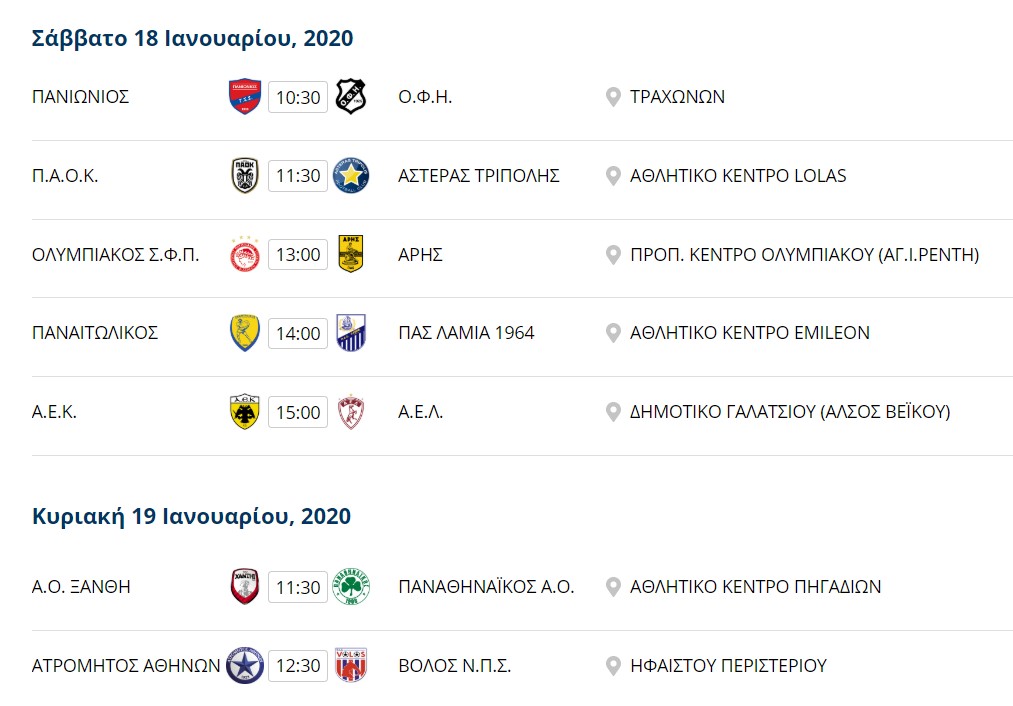Click the ΠΑΝΑΘΗΝΑΪΚΟΣ Α.Ο. team name

pos(486,587)
